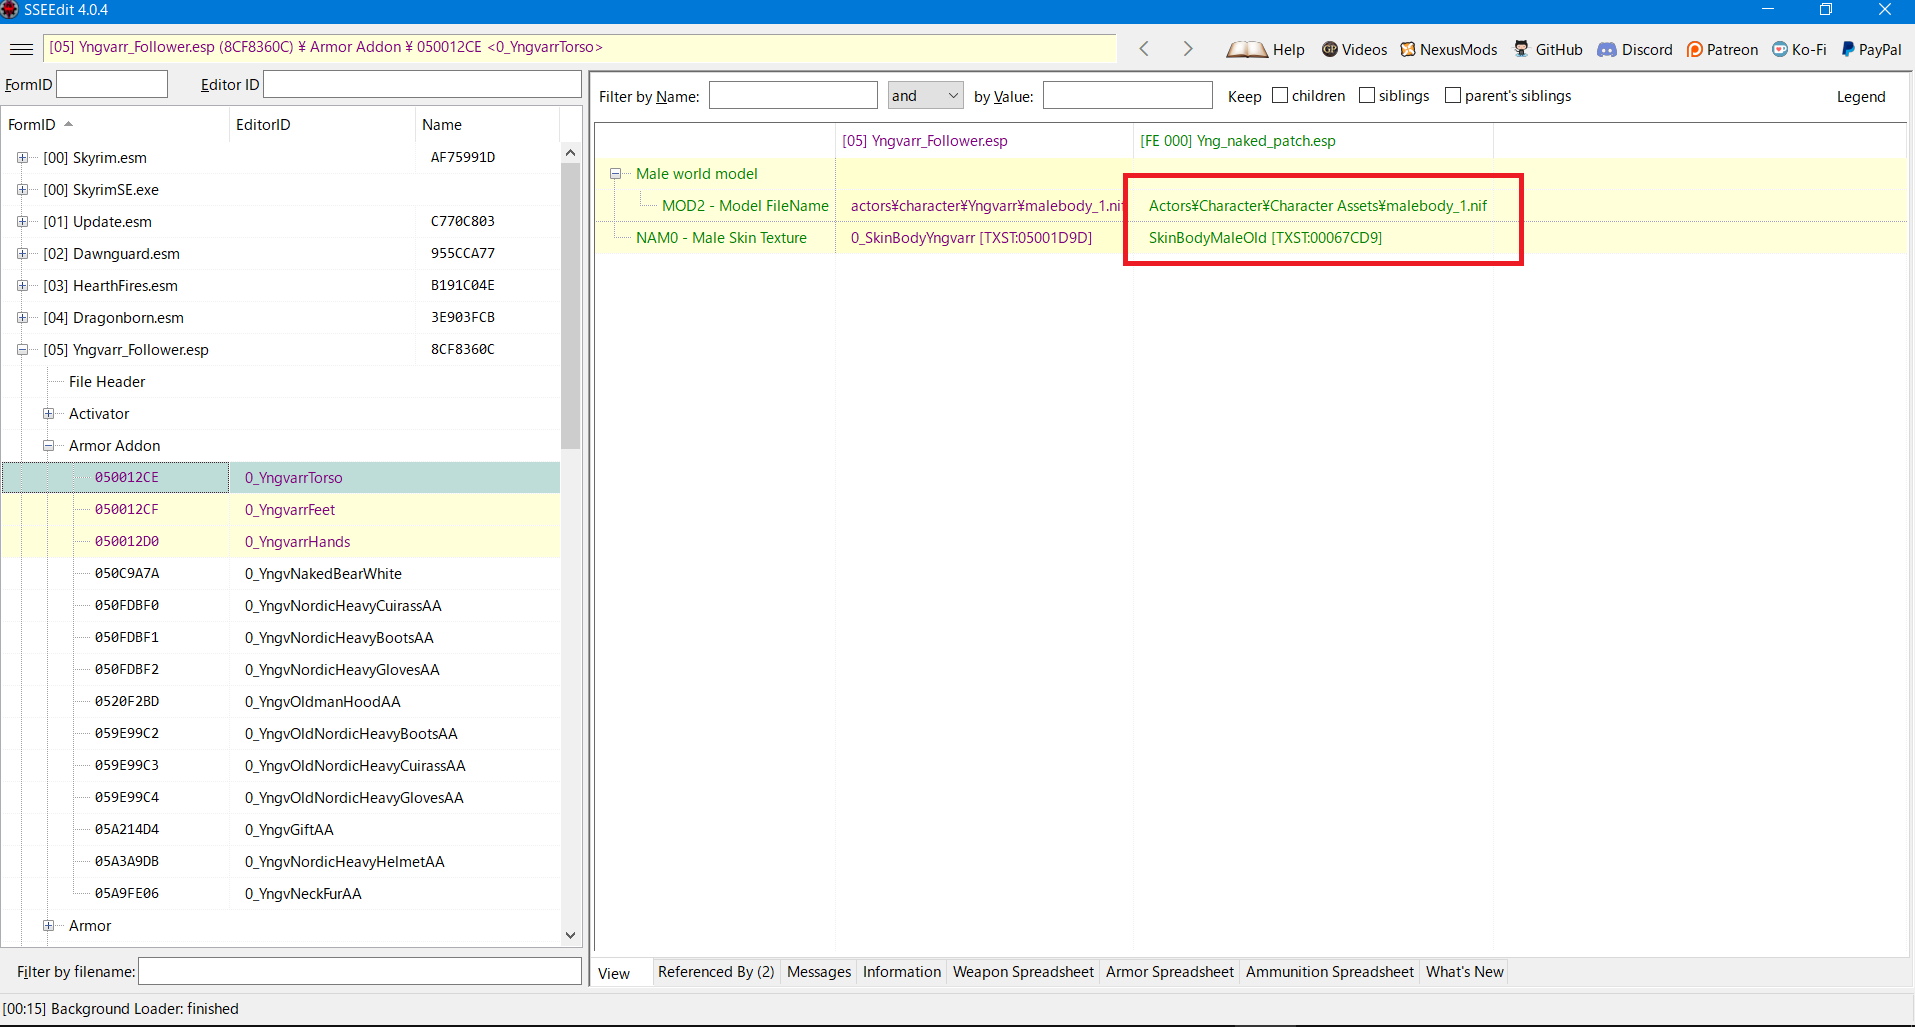This screenshot has width=1915, height=1027.
Task: Expand the Dawnguard.esm tree node
Action: point(22,254)
